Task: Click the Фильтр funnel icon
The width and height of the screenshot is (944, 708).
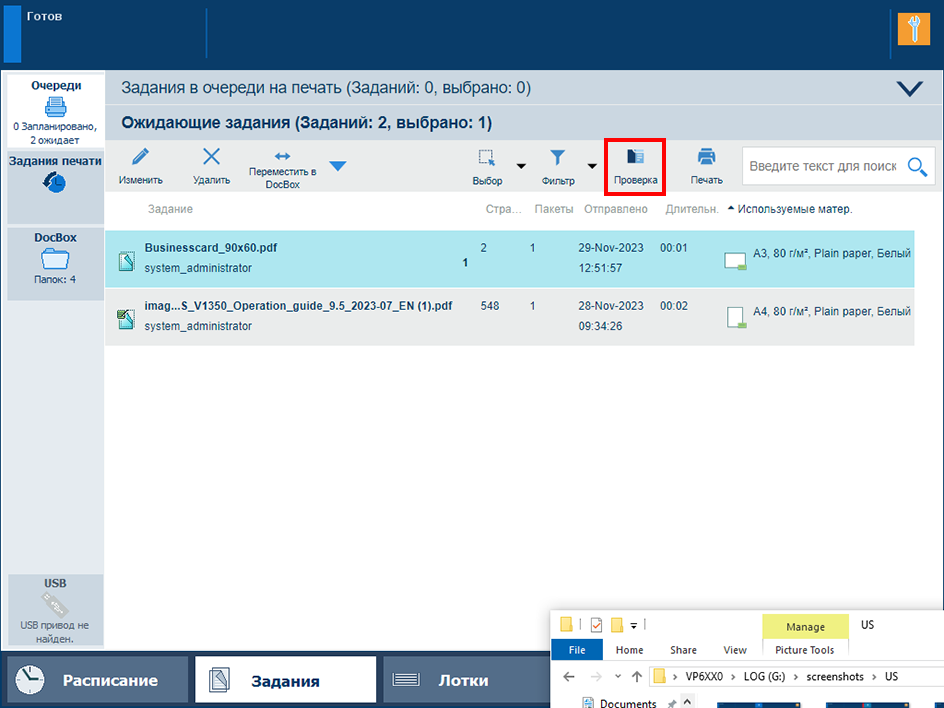Action: tap(557, 158)
